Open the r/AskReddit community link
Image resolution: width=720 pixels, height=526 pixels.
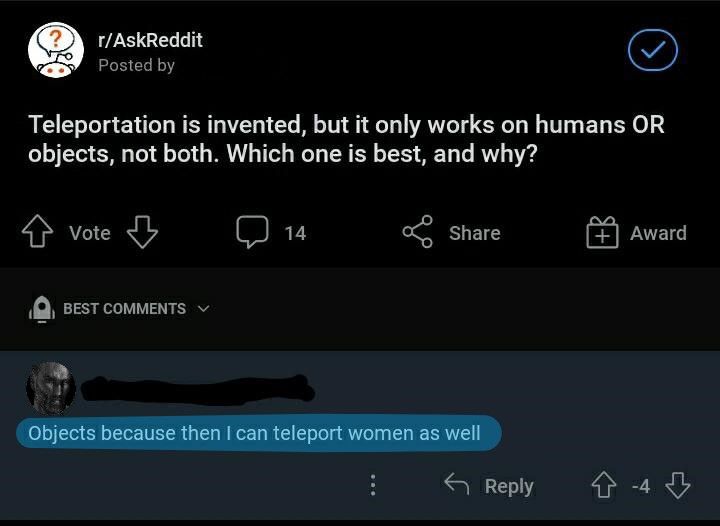coord(150,40)
